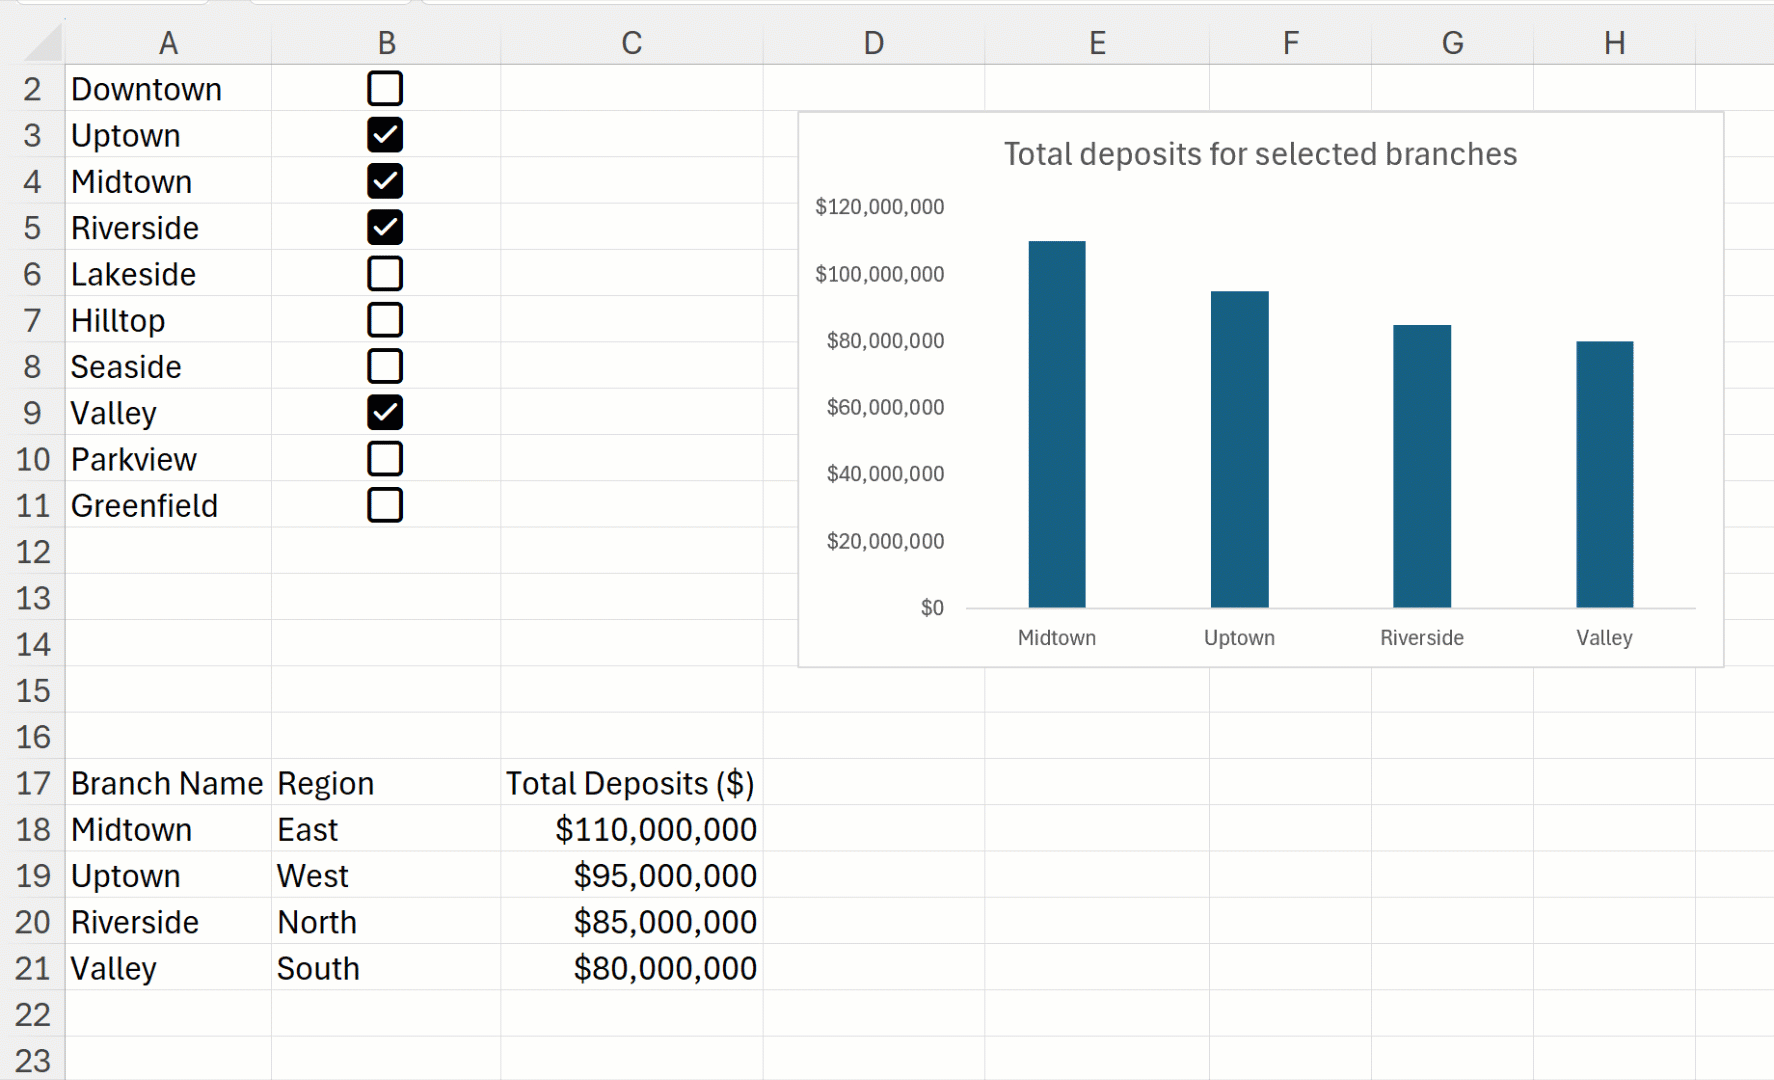
Task: Check the Downtown branch checkbox
Action: click(x=385, y=89)
